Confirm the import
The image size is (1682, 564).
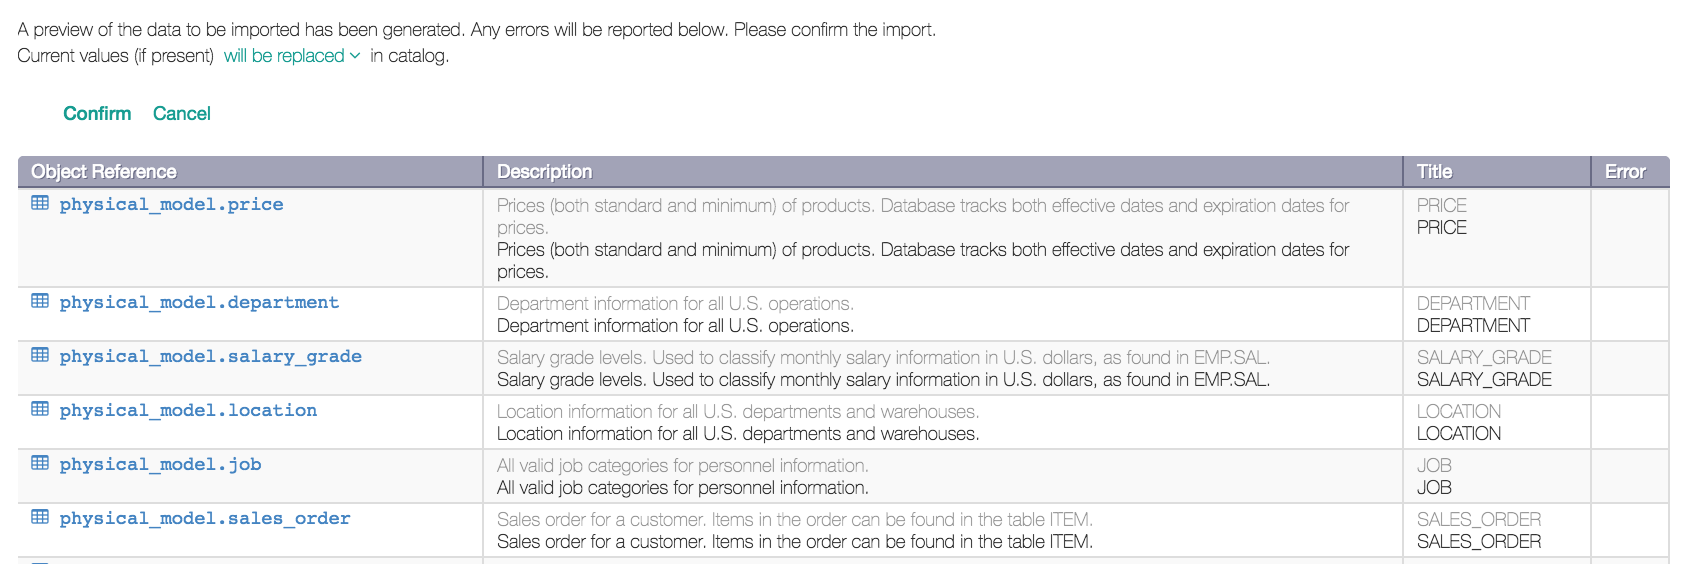(x=97, y=114)
